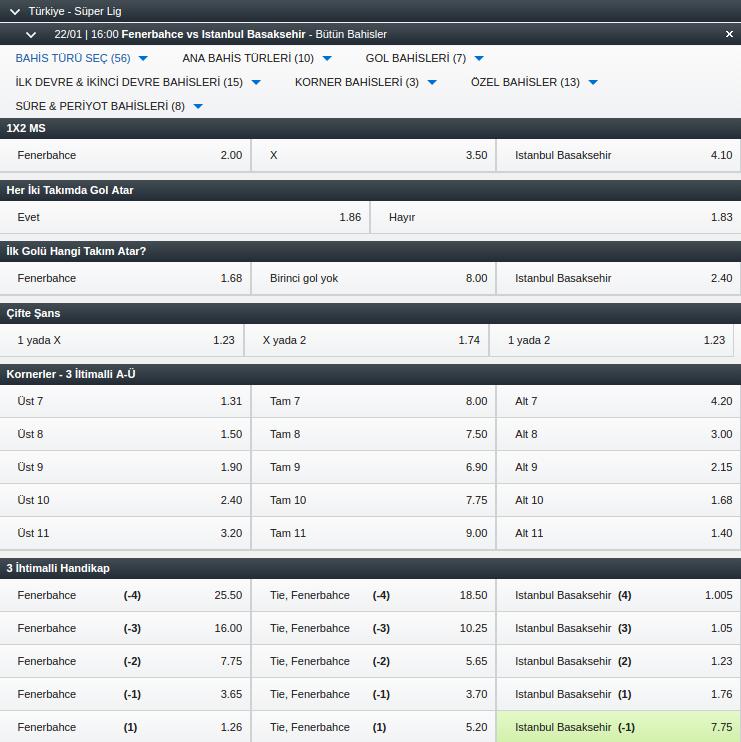Screen dimensions: 741x742
Task: Pick Istanbul Basaksehir 4.10 in 1X2 MS
Action: (x=618, y=155)
